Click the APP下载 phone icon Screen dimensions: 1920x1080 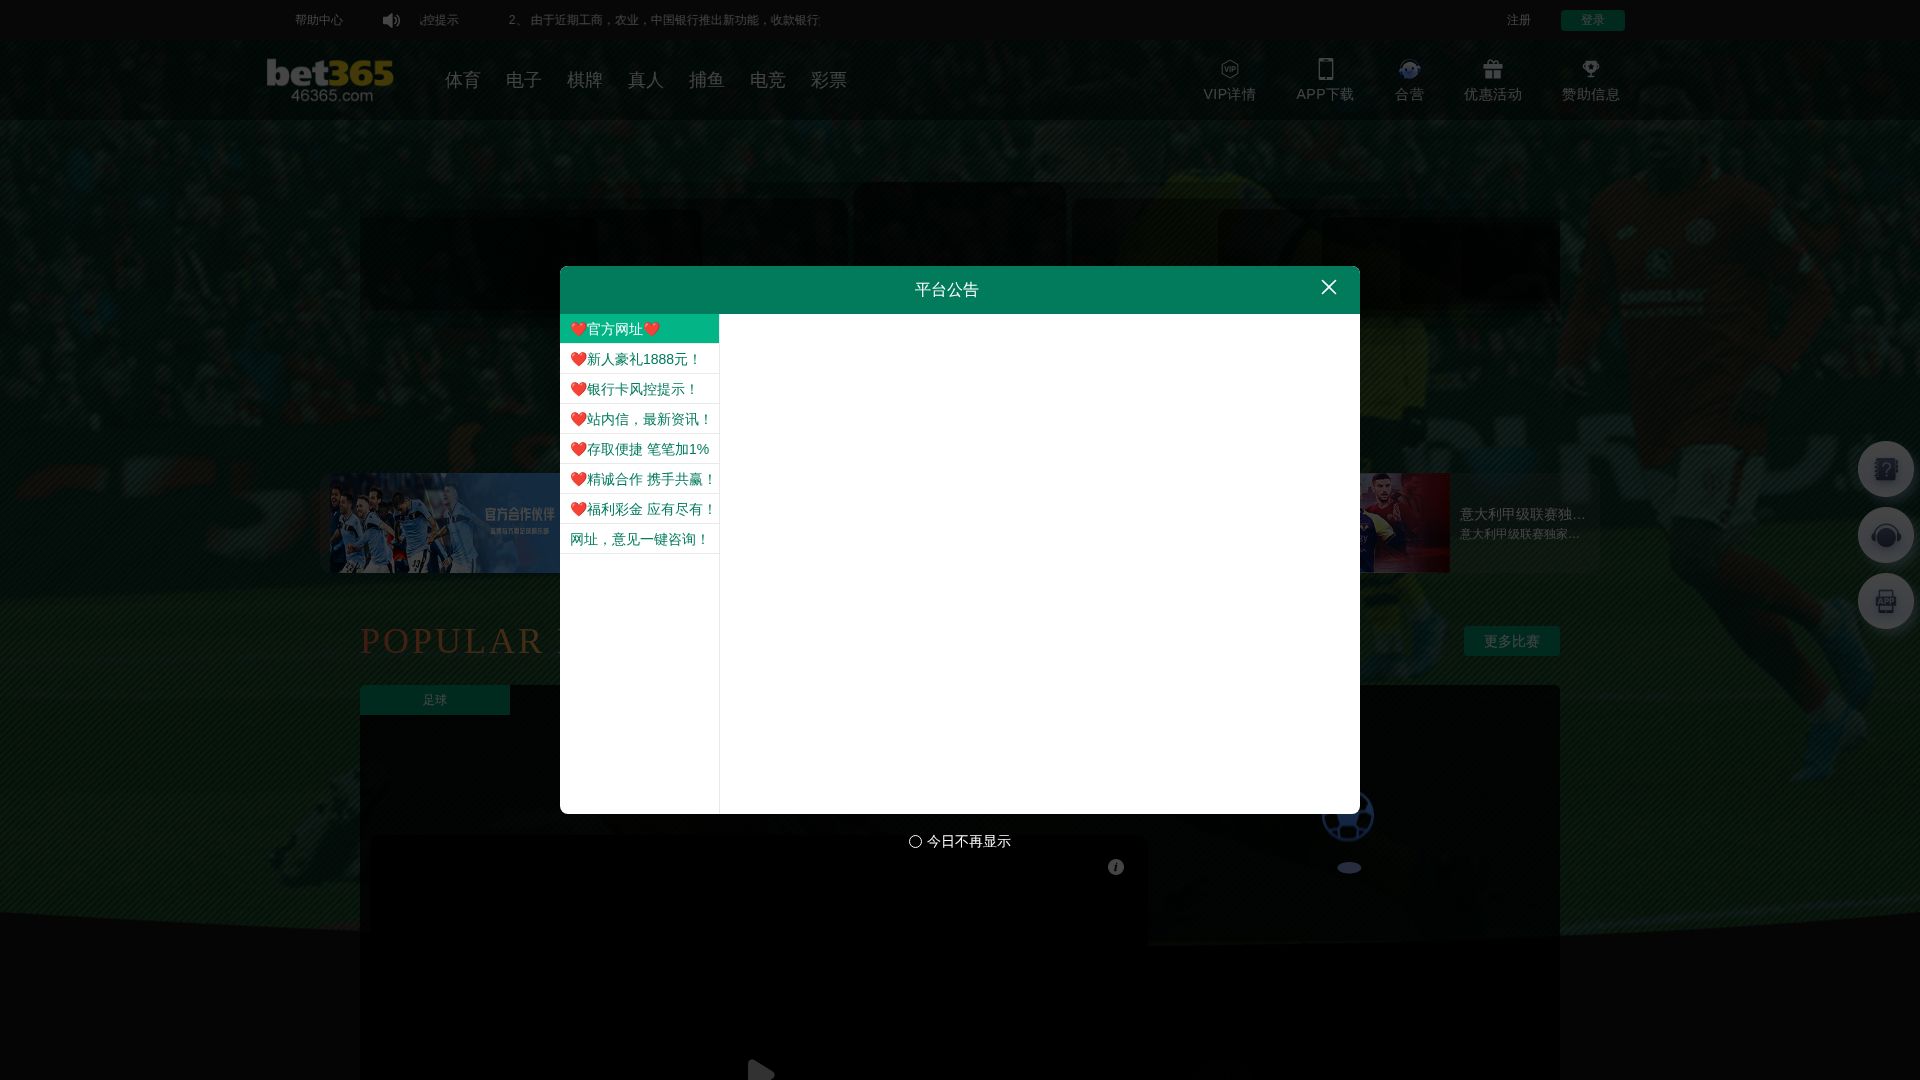pos(1325,69)
